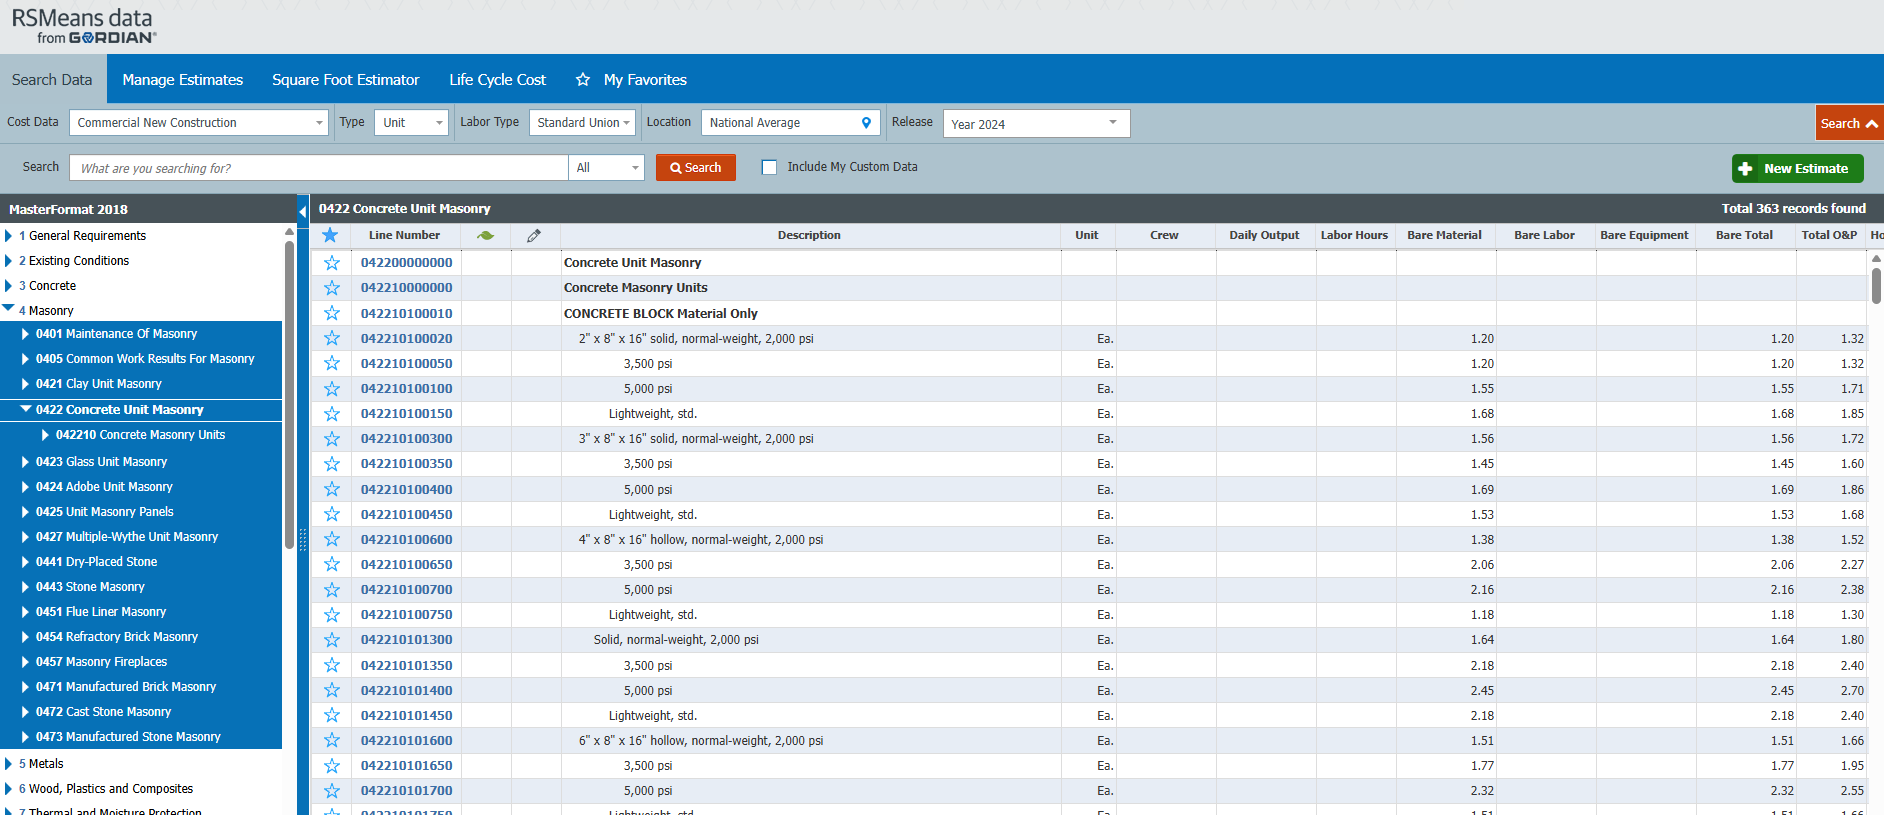Favorite line 042210100350 using star
This screenshot has width=1884, height=815.
[x=331, y=464]
